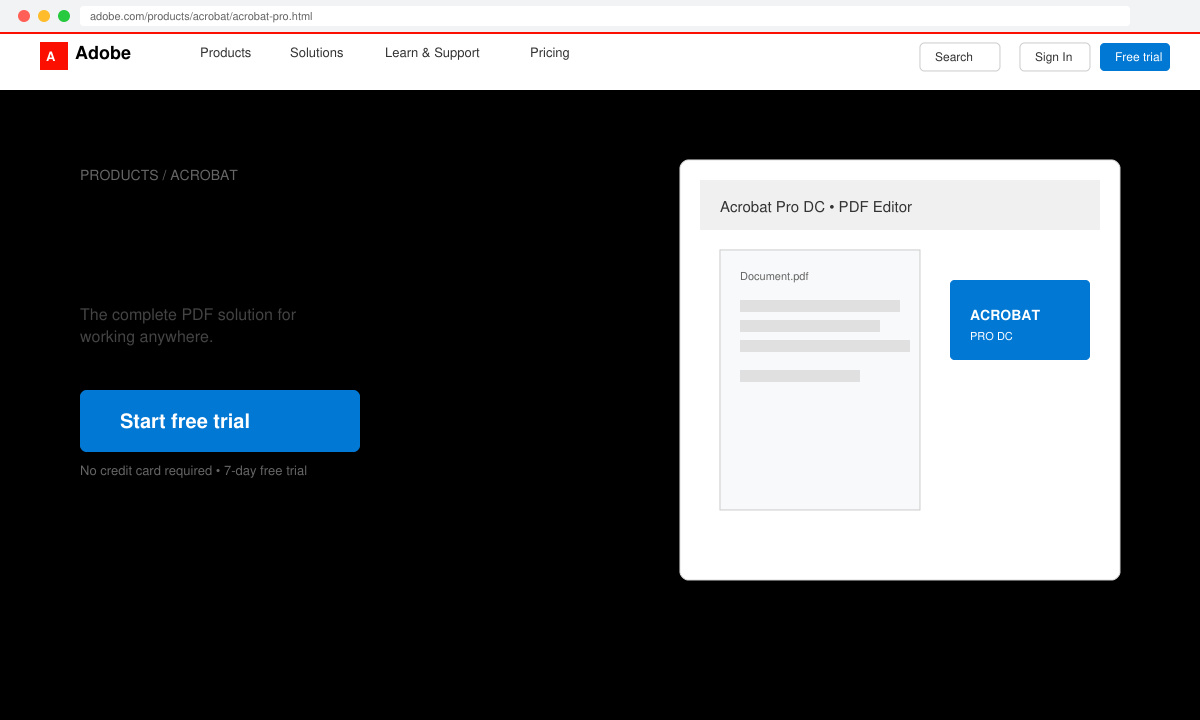Click the Sign In button

coord(1055,57)
